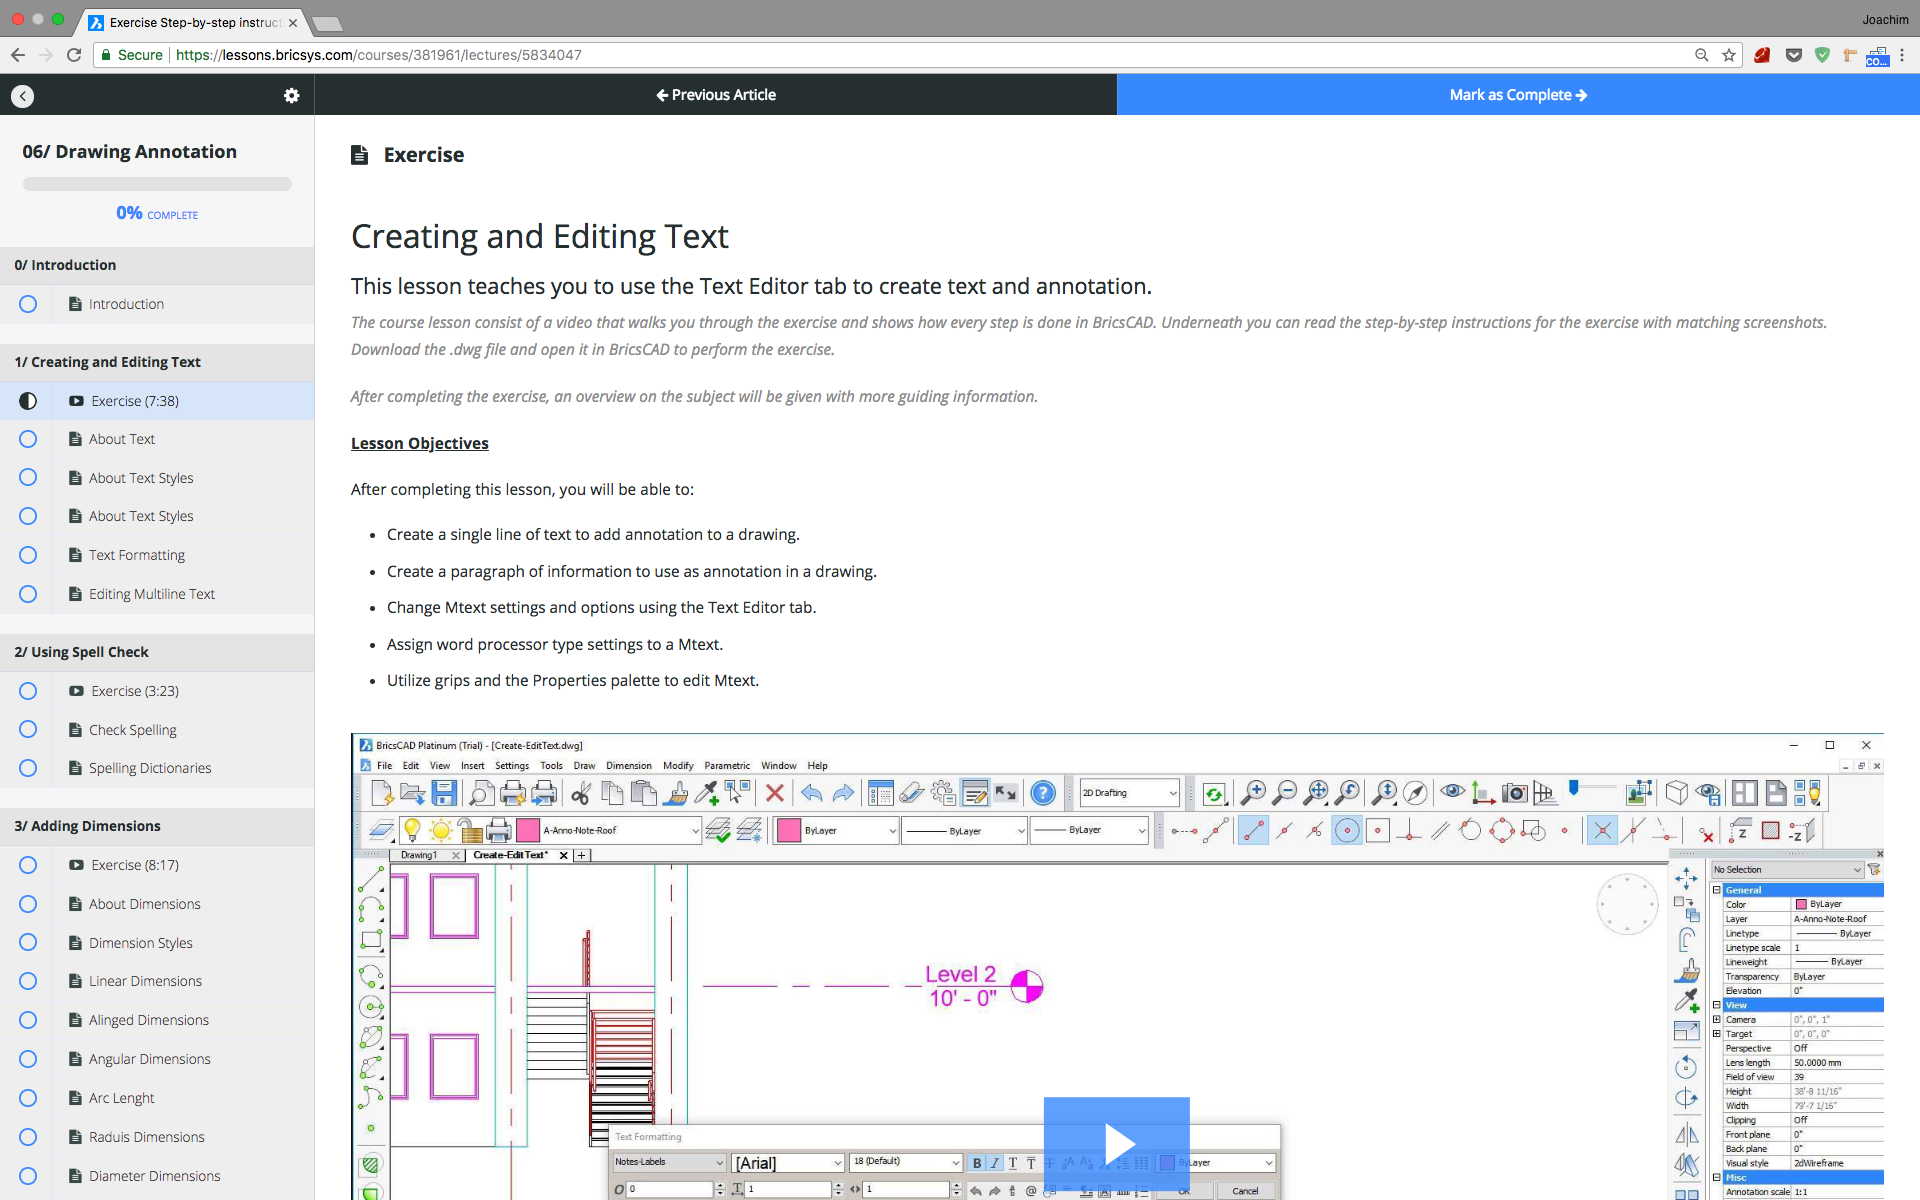Toggle completion circle for Spelling Dictionaries
The image size is (1920, 1200).
[x=28, y=768]
